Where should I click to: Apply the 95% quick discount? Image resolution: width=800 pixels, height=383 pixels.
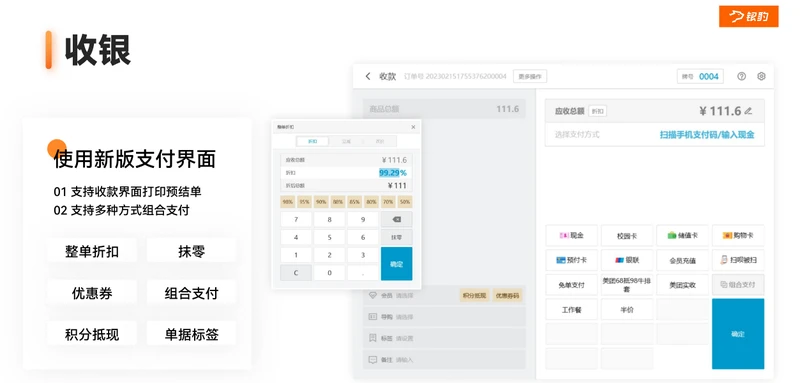(305, 201)
